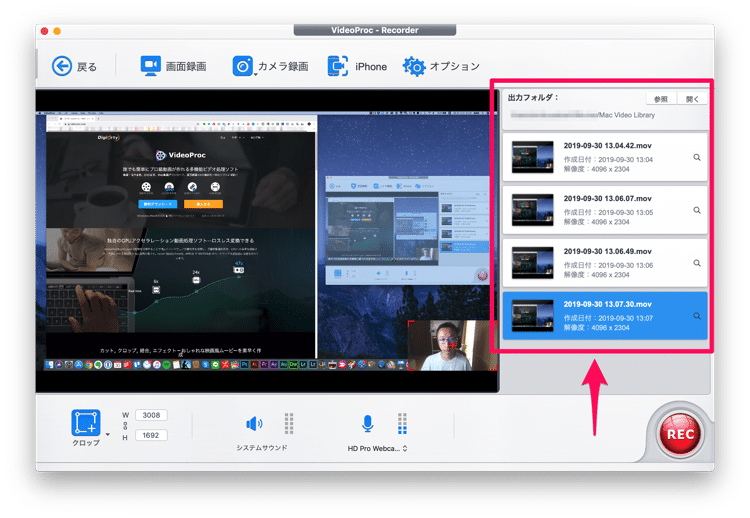Reveal 2019-09-30 13.07.30.mov with magnifier icon
The image size is (750, 518).
697,316
